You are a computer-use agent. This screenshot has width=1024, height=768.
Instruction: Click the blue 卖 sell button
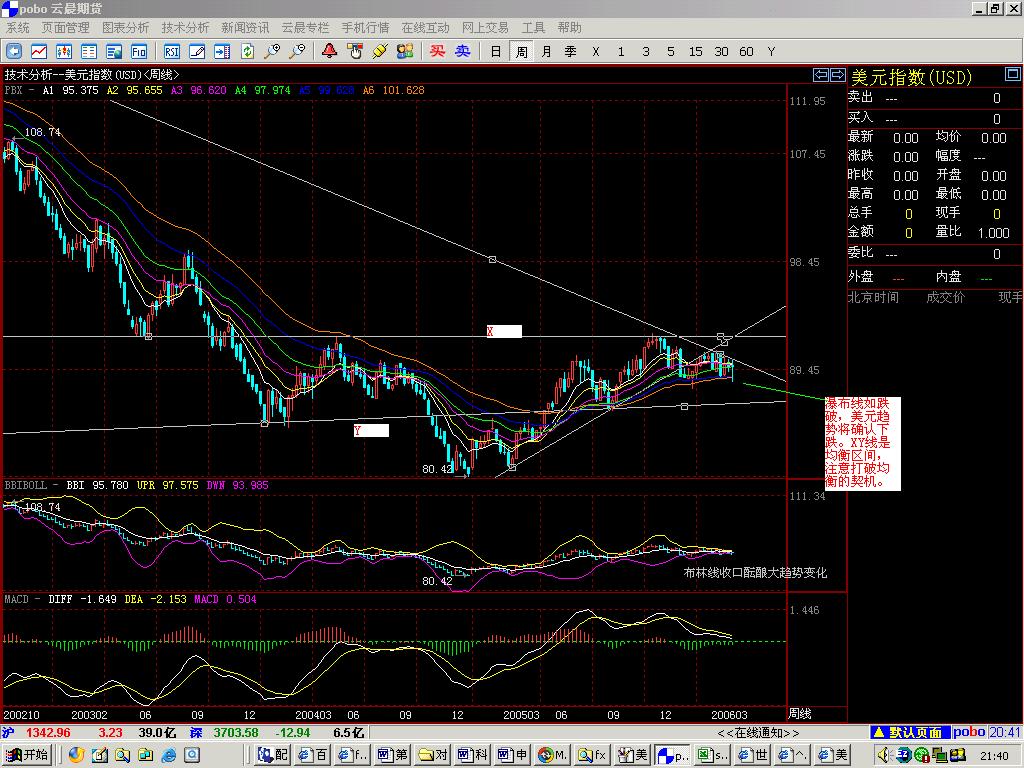pyautogui.click(x=462, y=51)
